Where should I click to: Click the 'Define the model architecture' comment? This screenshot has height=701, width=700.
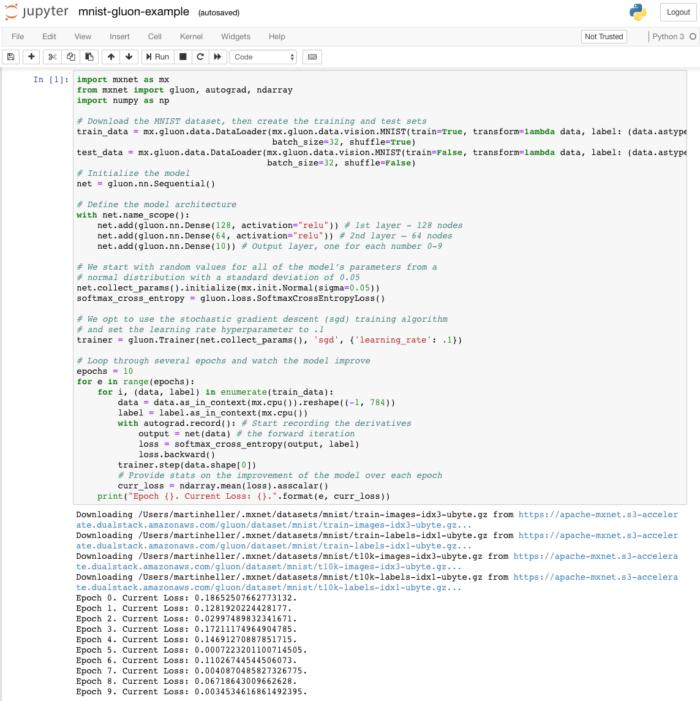[x=156, y=205]
